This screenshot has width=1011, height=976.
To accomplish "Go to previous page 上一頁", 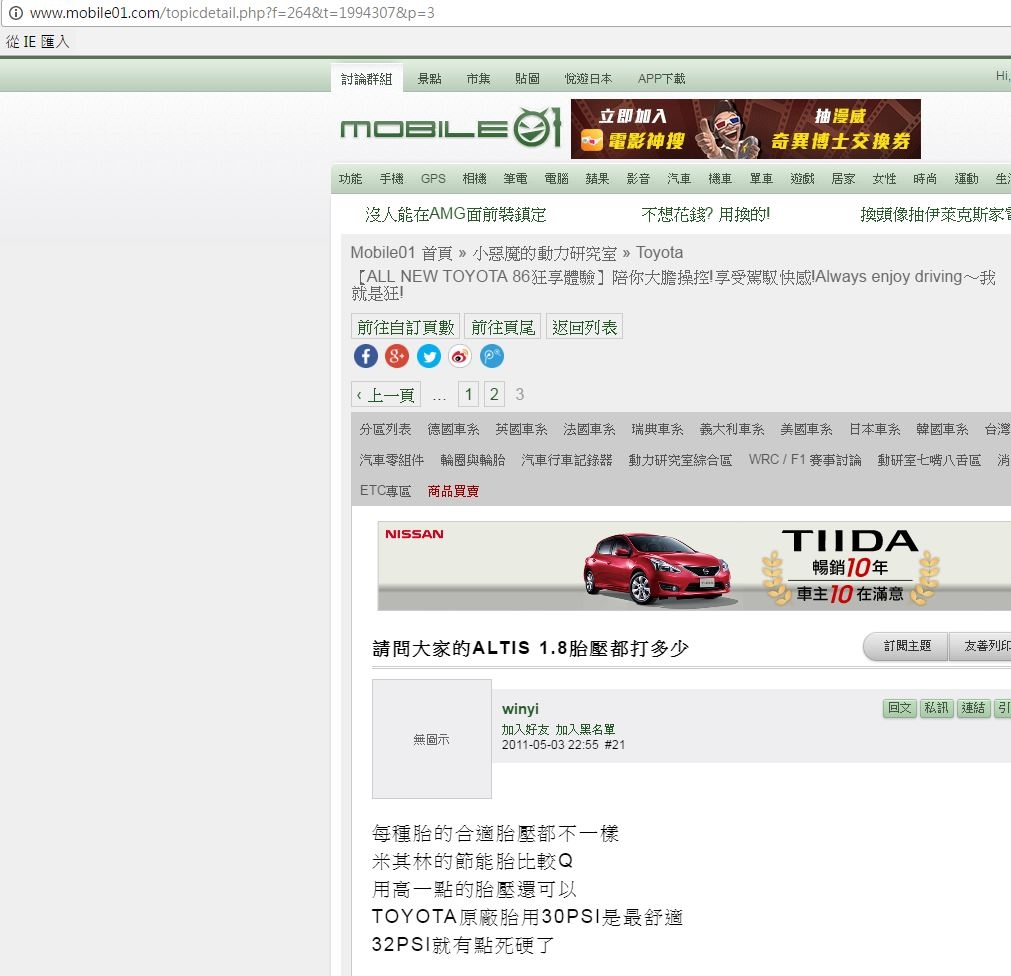I will point(386,395).
